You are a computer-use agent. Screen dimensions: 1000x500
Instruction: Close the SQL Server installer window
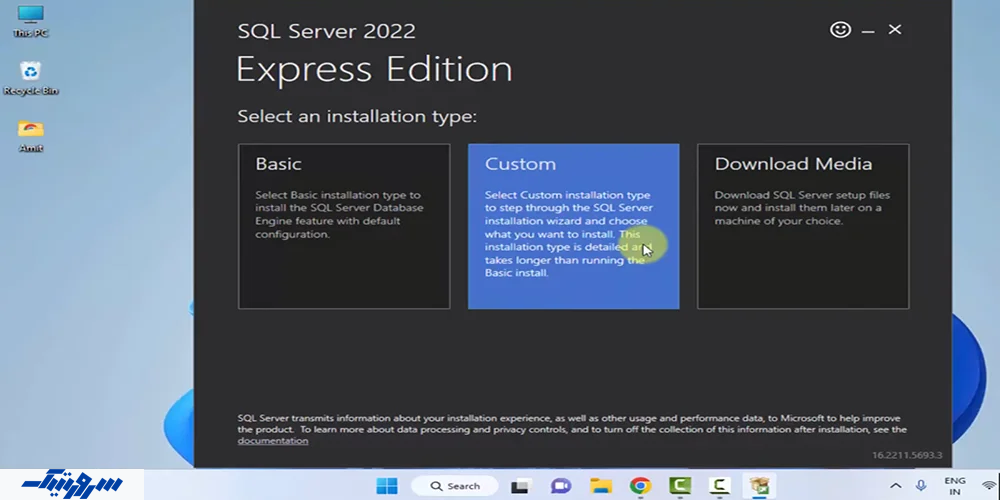coord(895,29)
